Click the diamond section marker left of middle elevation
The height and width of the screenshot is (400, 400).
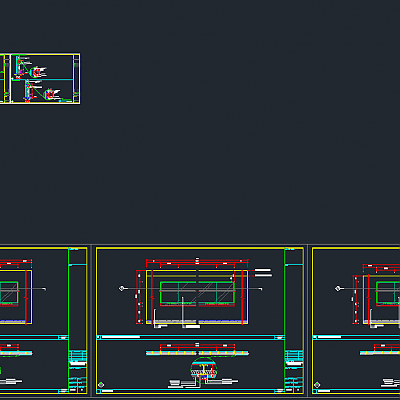(122, 289)
